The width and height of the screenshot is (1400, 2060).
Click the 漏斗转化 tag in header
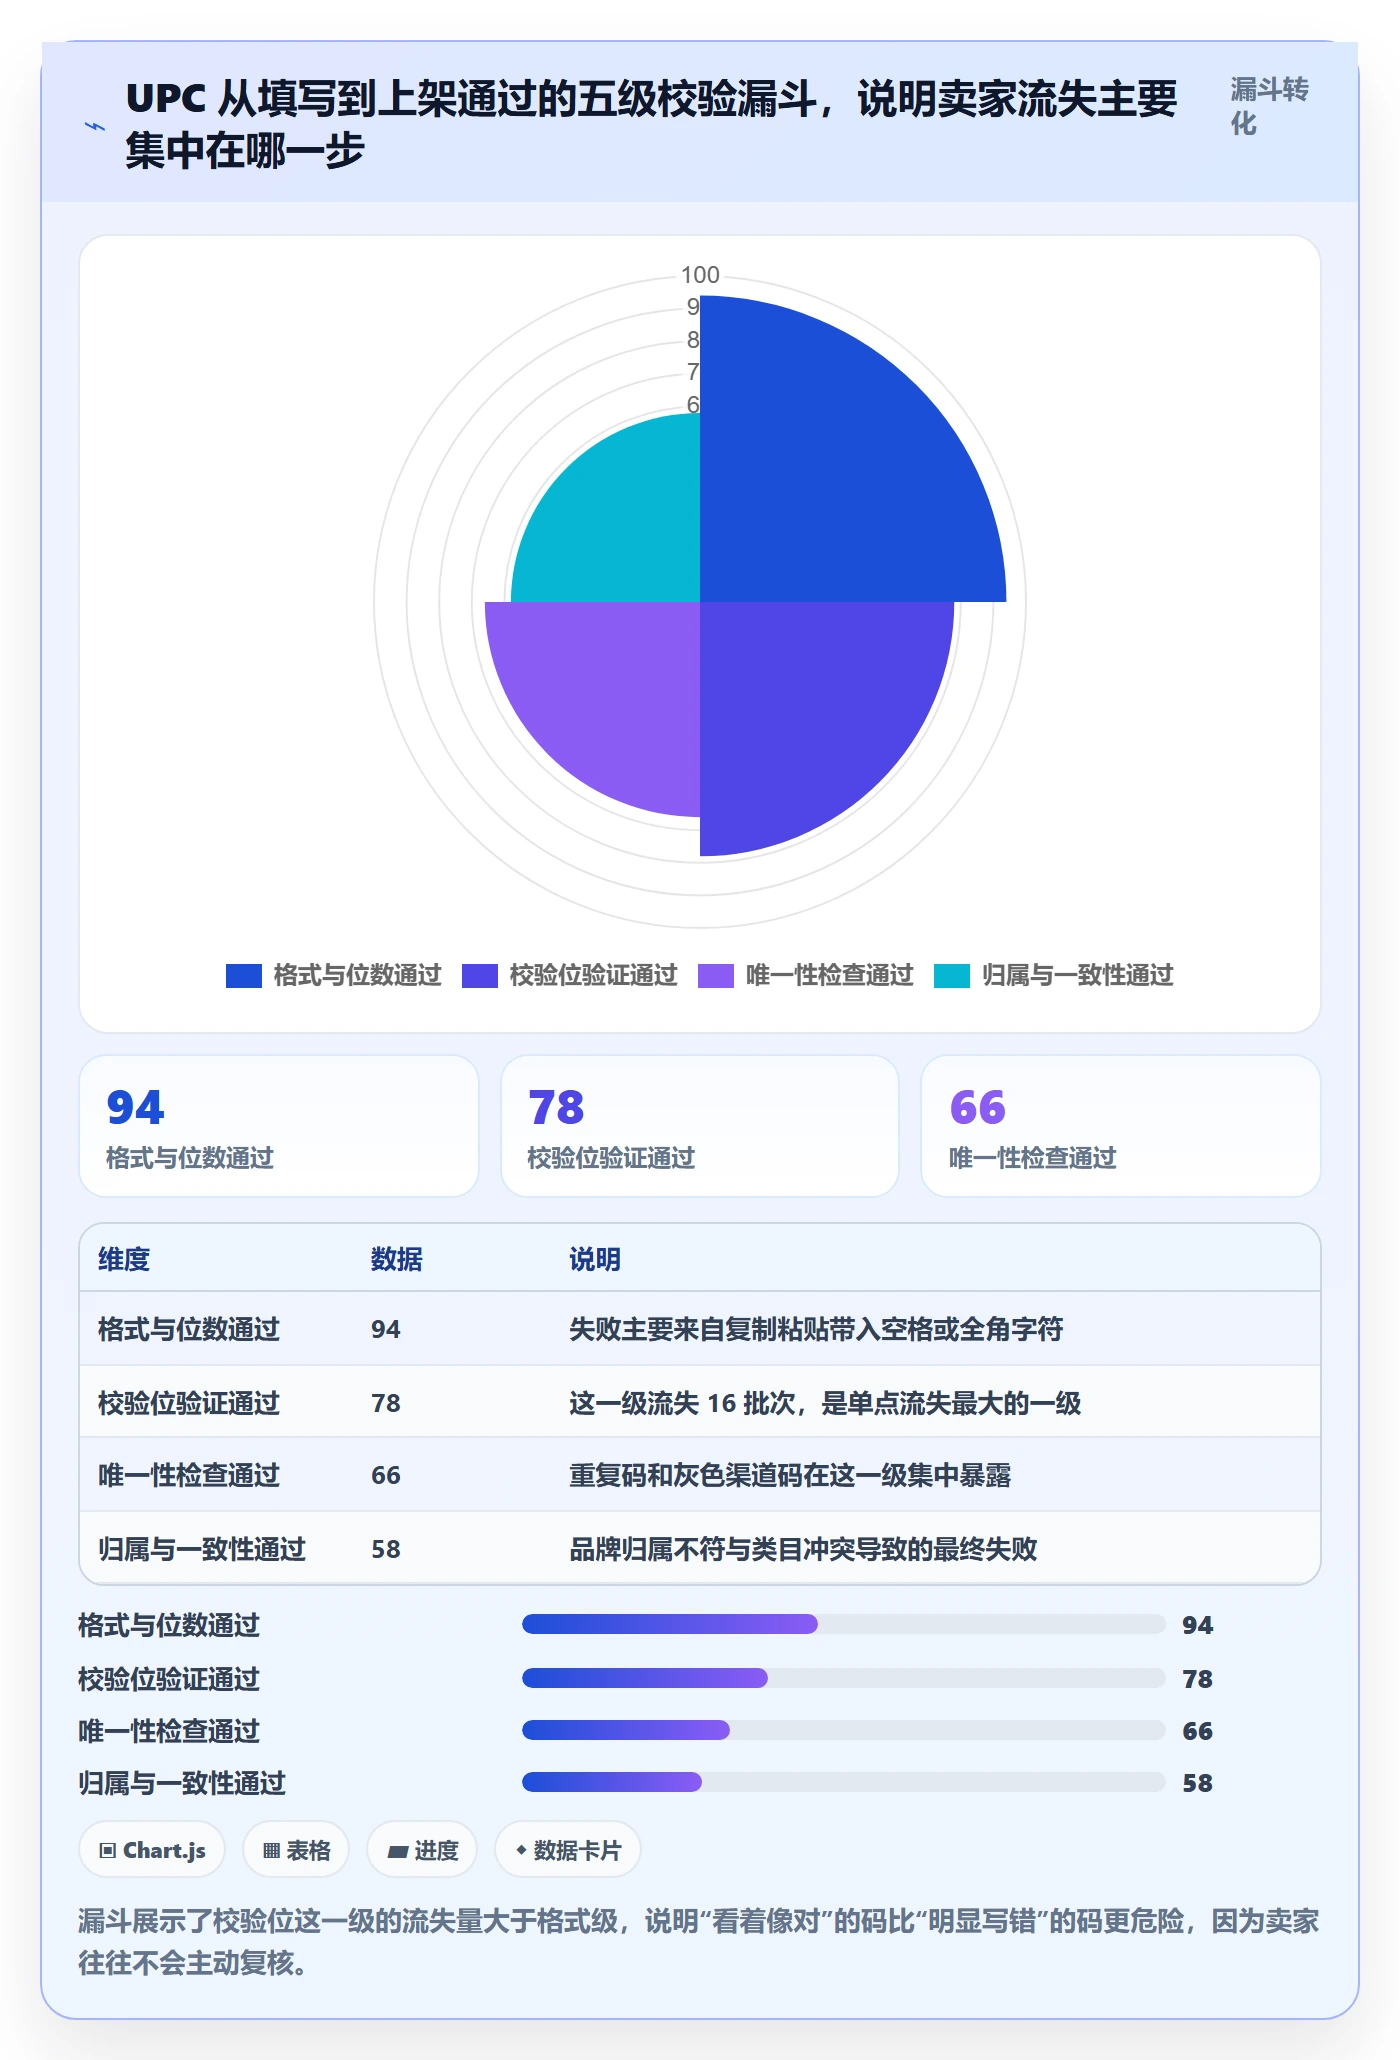click(x=1269, y=106)
